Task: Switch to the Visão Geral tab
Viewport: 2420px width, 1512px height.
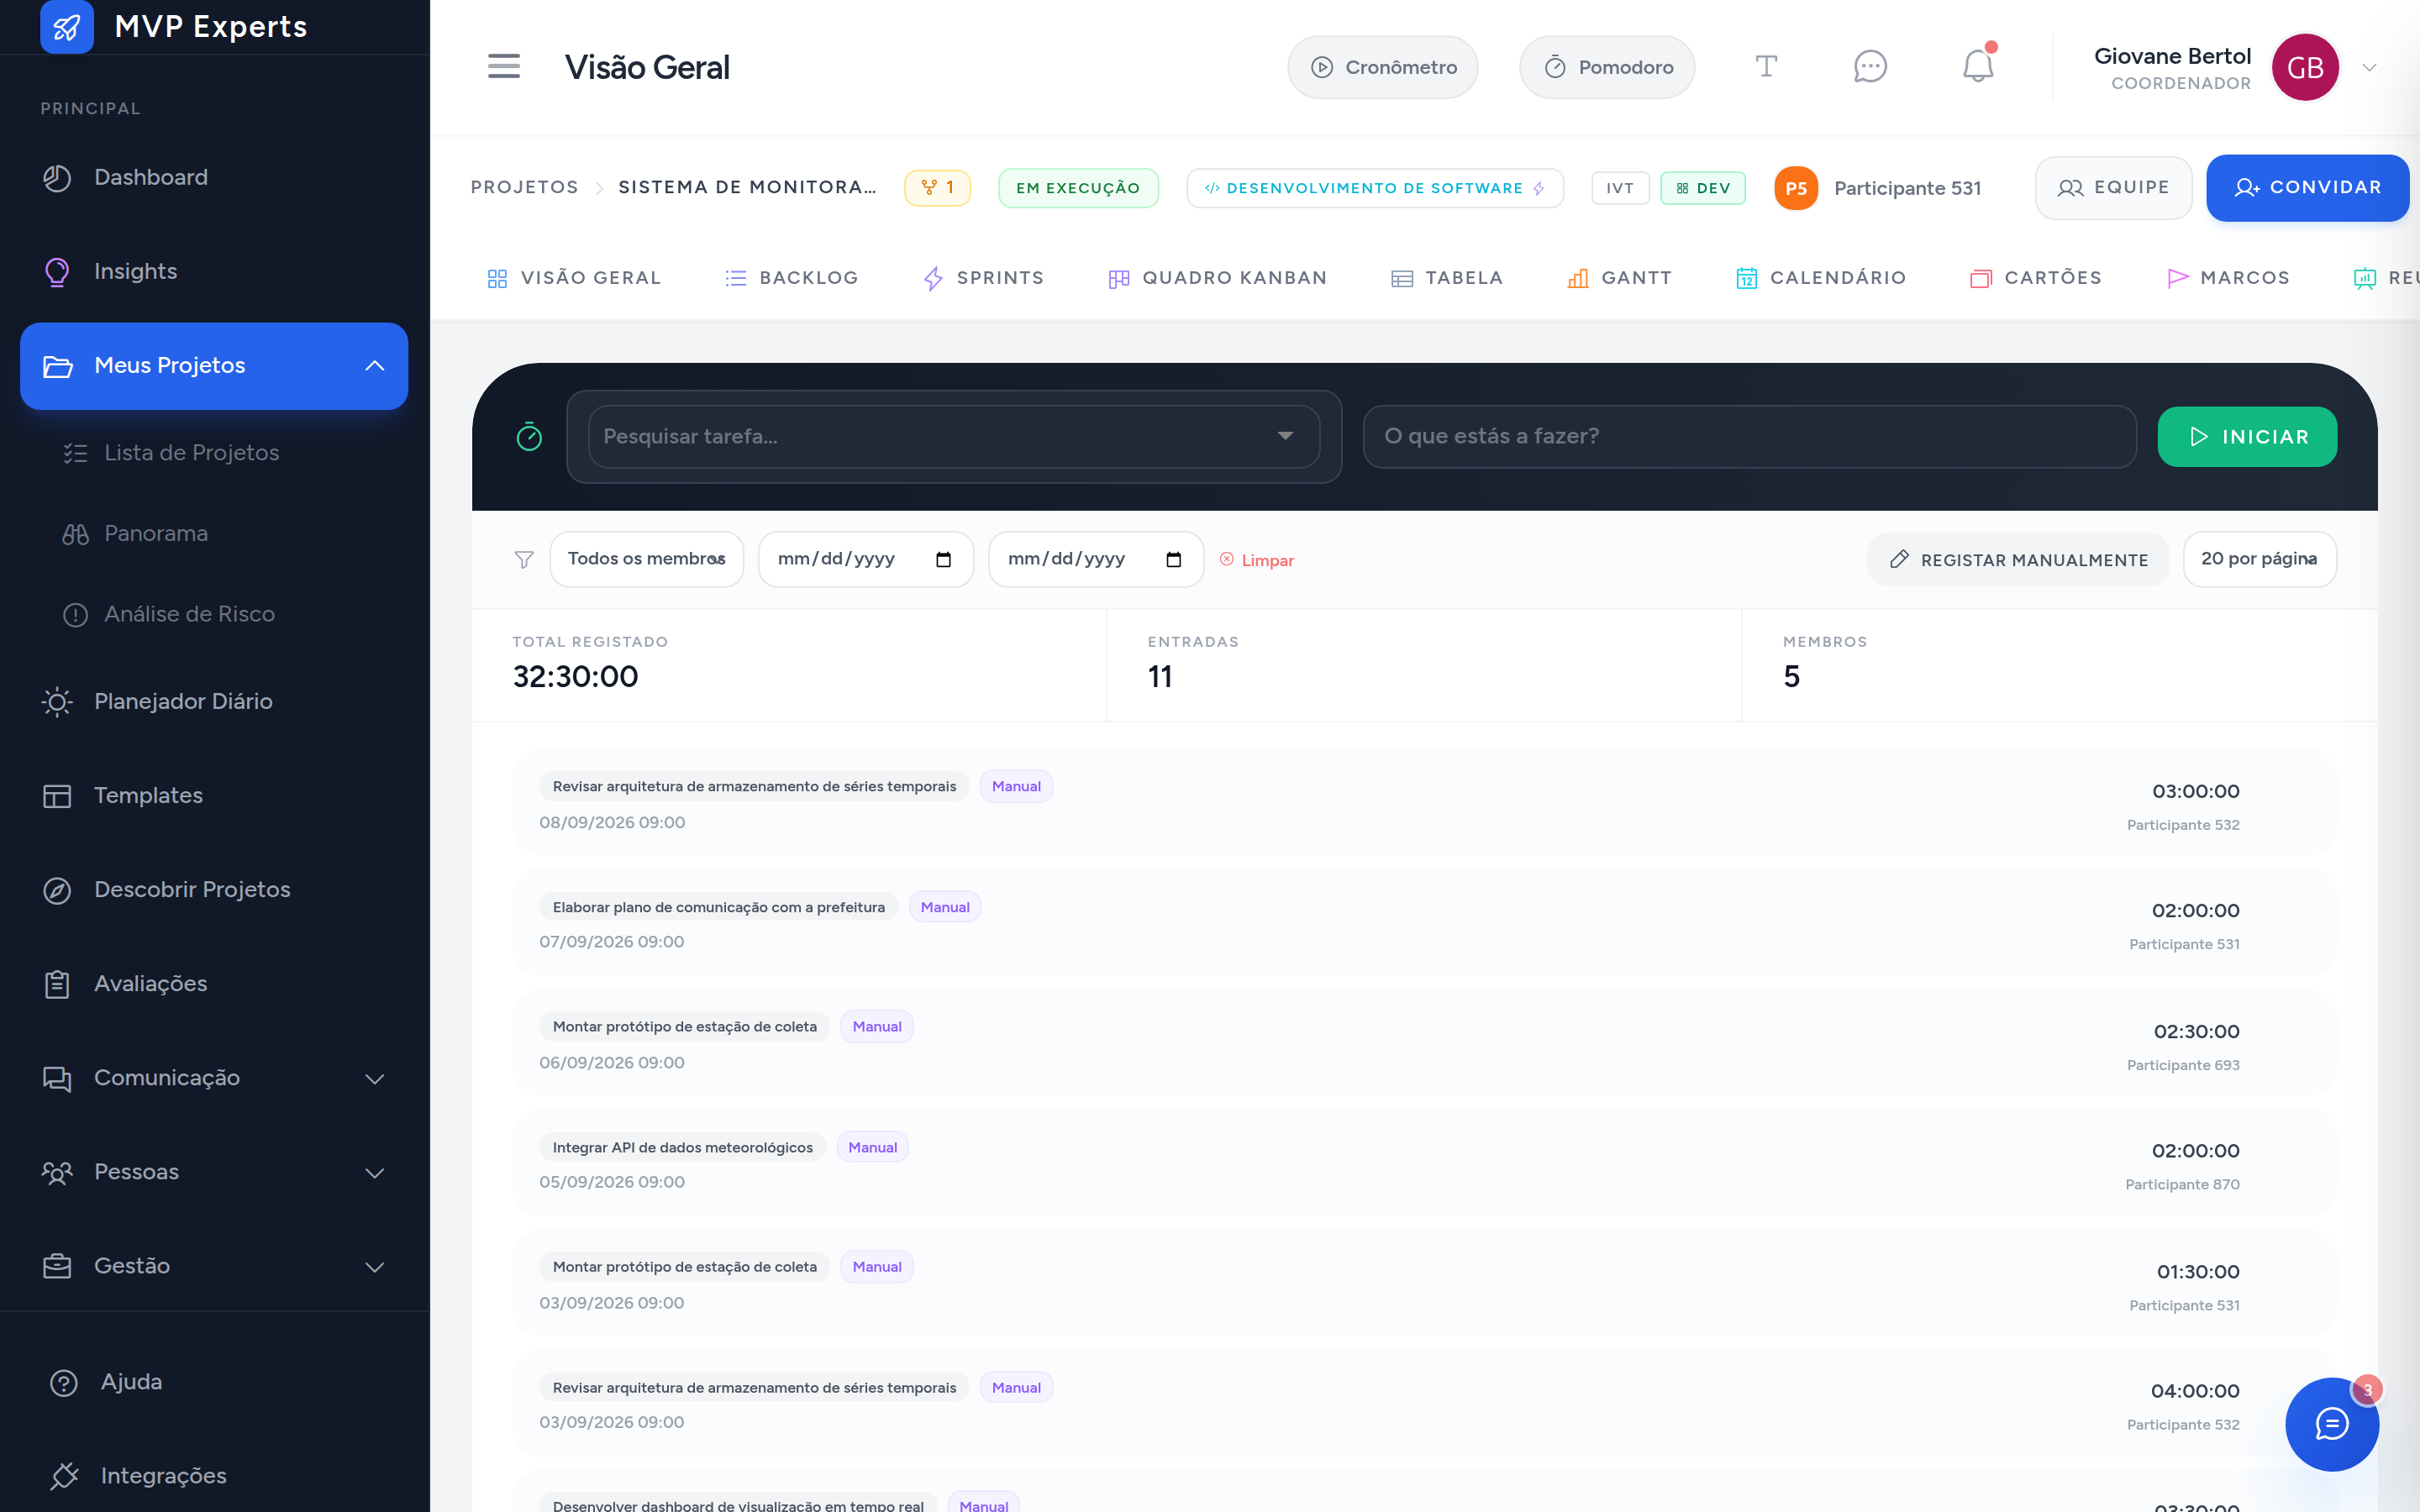Action: point(573,278)
